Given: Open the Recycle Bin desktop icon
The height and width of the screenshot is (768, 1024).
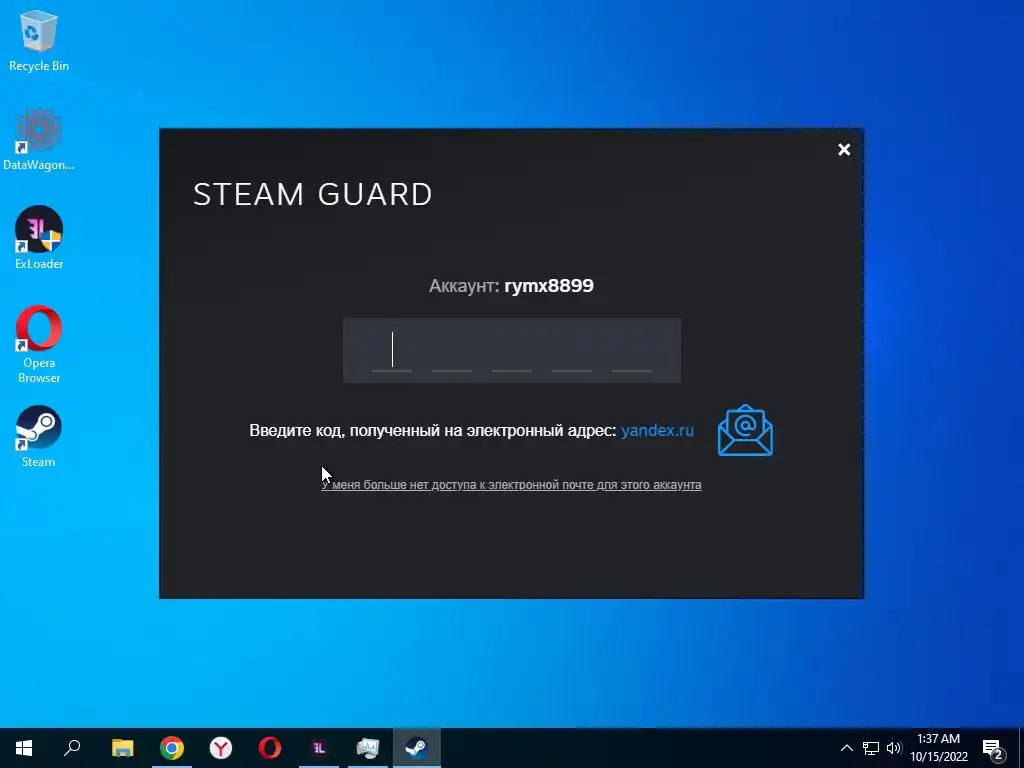Looking at the screenshot, I should pos(39,40).
